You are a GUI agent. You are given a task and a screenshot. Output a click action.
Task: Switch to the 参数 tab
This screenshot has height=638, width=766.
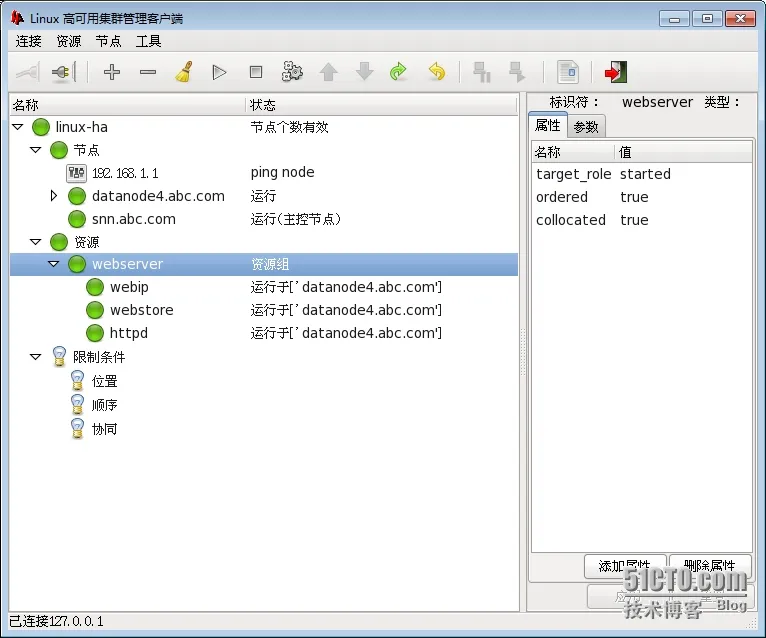point(586,127)
